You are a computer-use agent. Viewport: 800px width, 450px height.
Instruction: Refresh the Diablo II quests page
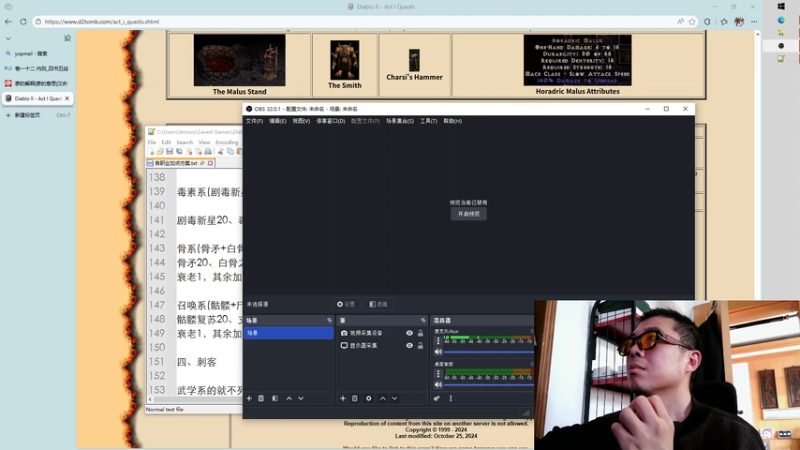pyautogui.click(x=23, y=21)
